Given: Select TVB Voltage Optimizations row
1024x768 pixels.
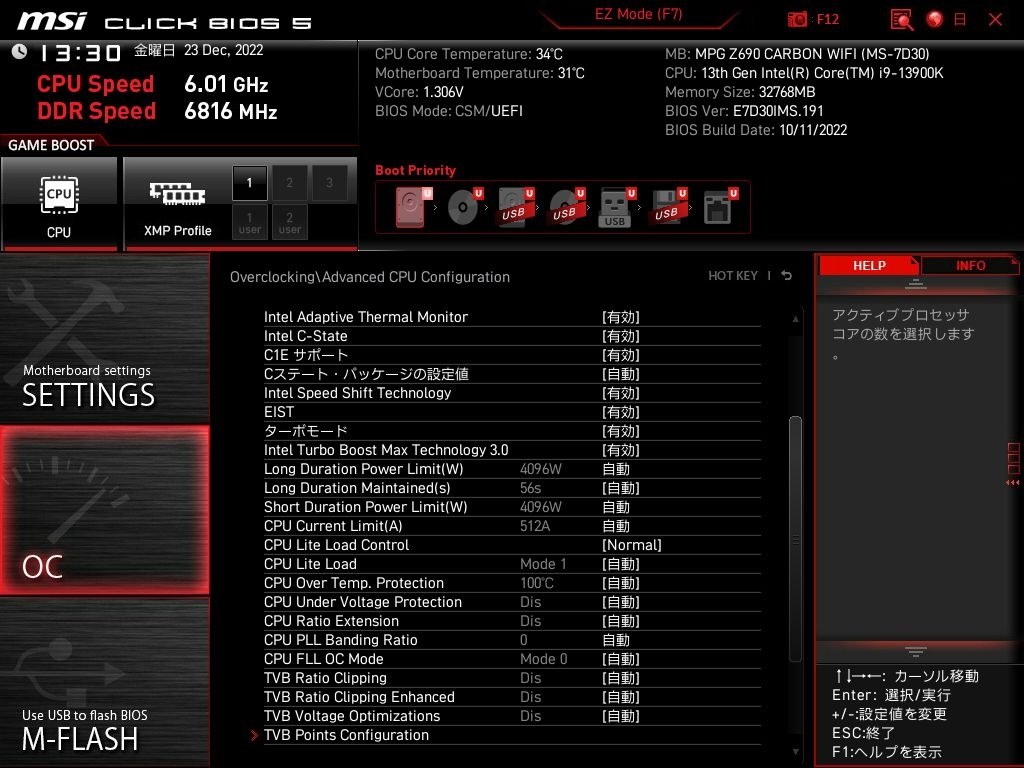Looking at the screenshot, I should (512, 716).
